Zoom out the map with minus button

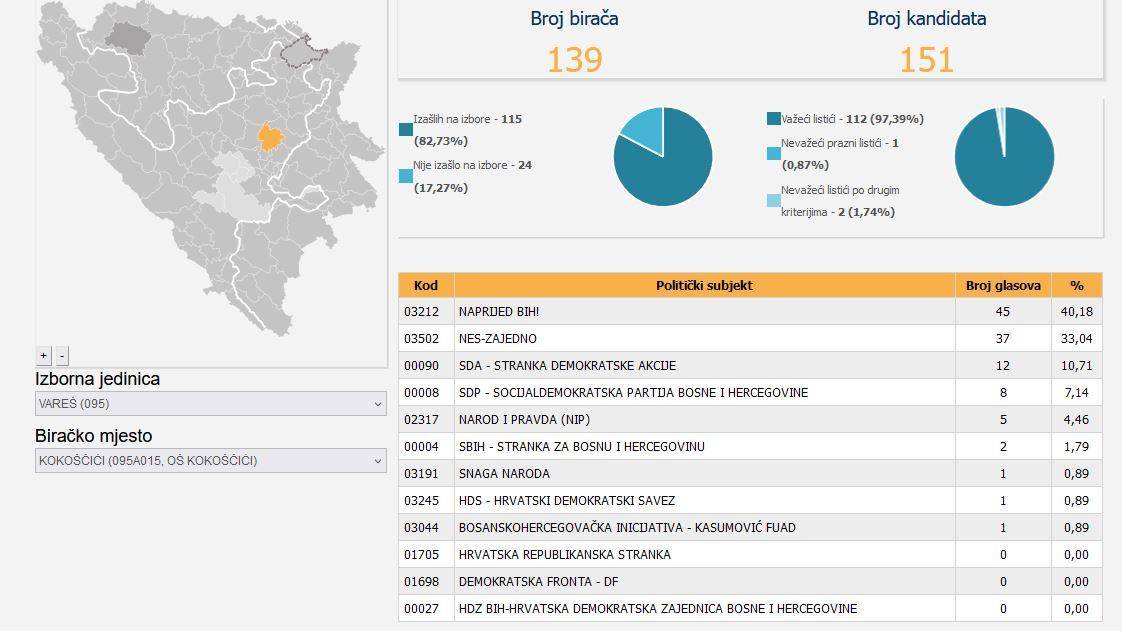pos(62,356)
